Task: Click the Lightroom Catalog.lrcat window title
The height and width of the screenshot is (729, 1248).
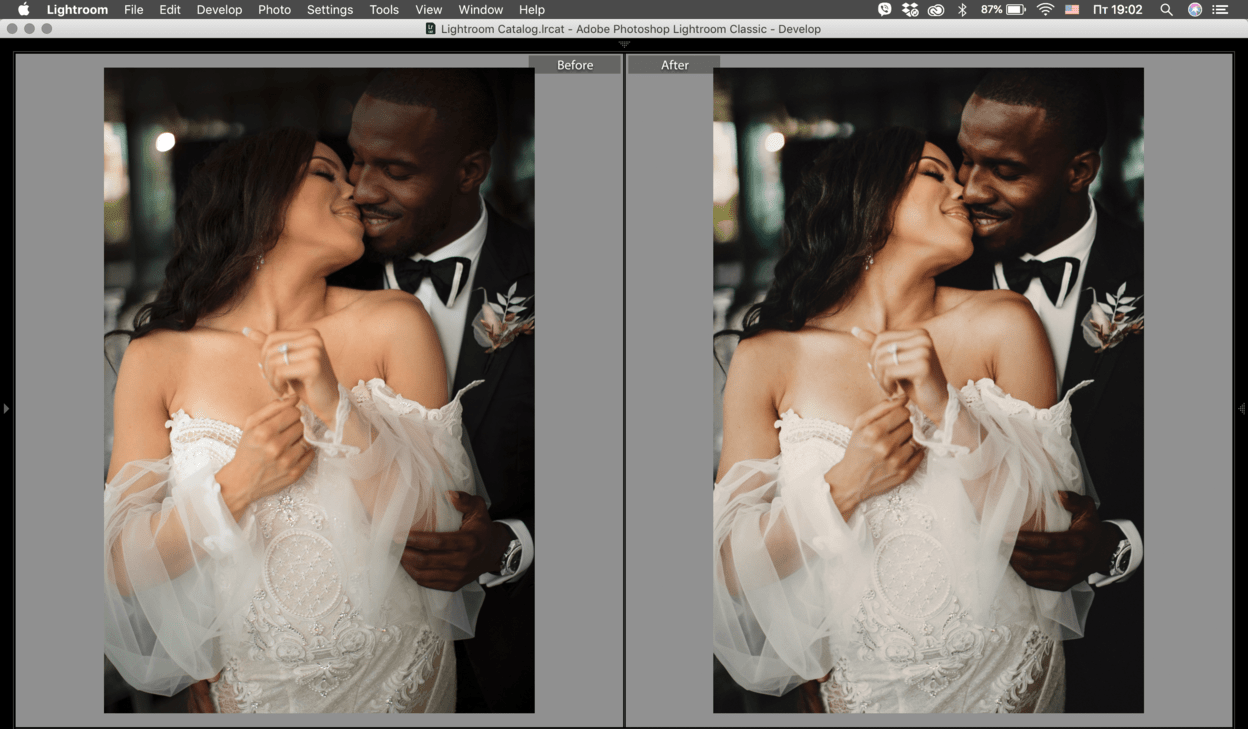Action: coord(631,29)
